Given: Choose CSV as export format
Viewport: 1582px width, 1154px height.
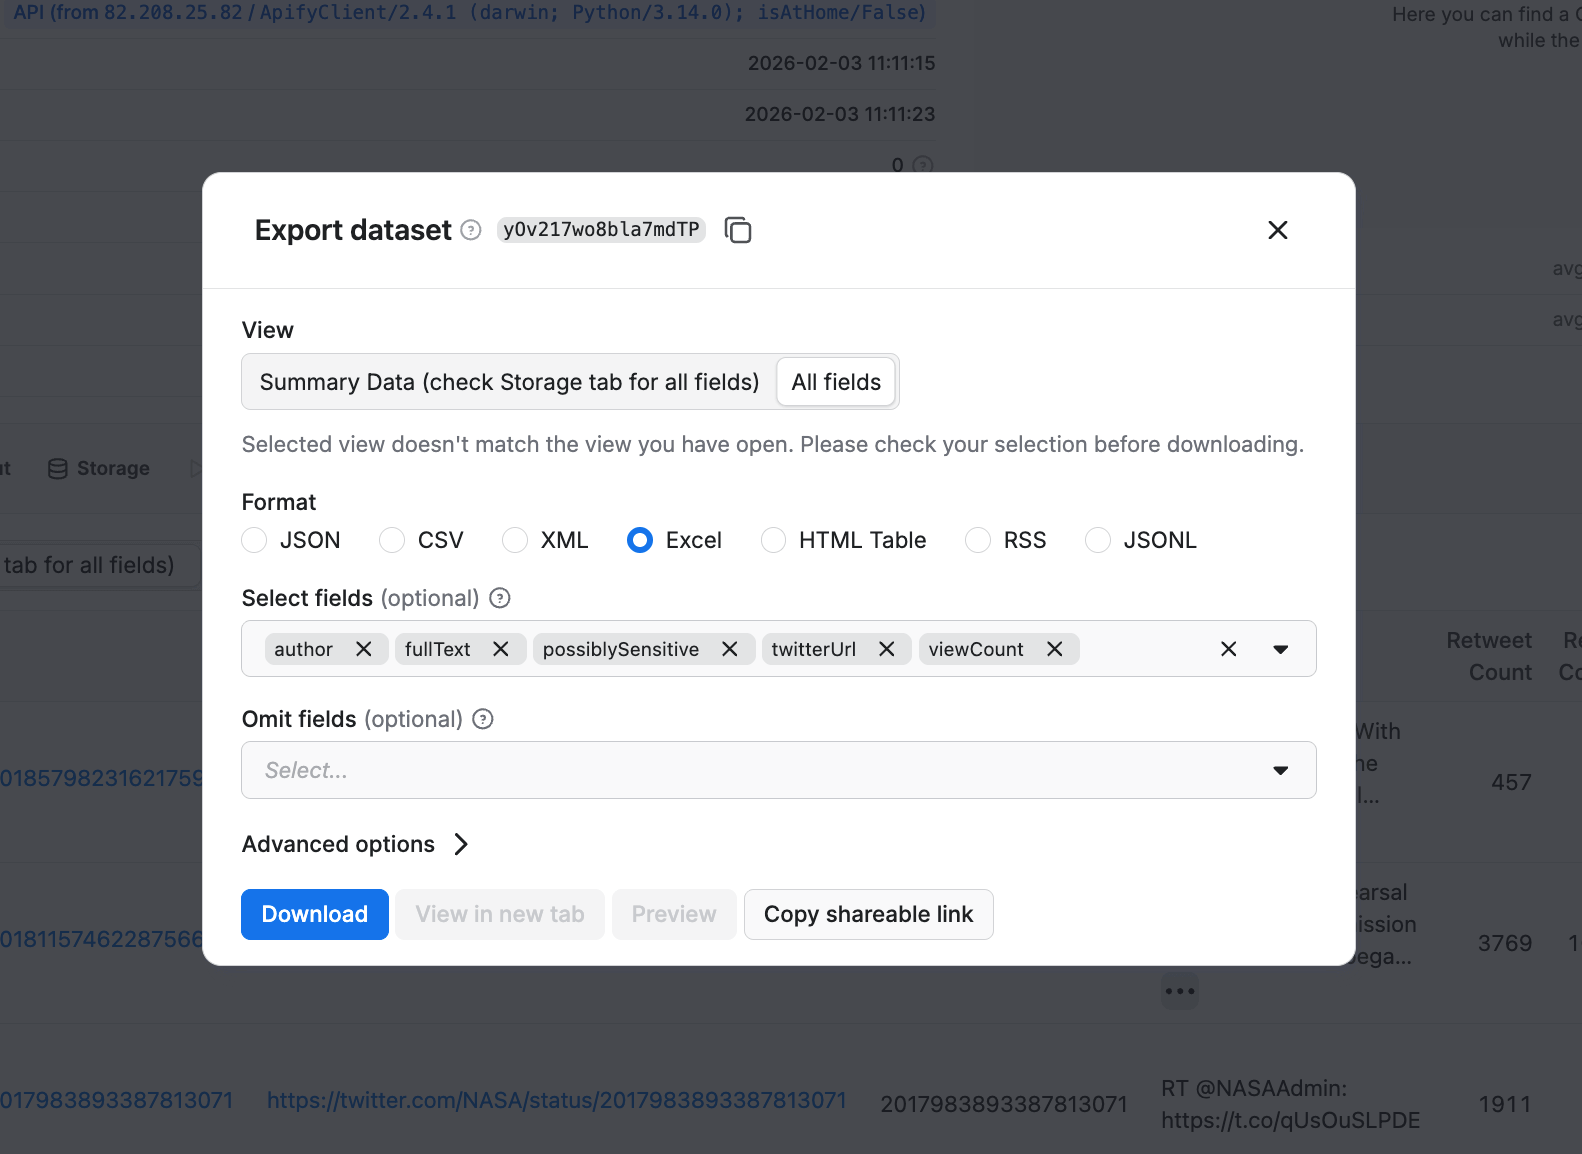Looking at the screenshot, I should pyautogui.click(x=392, y=540).
